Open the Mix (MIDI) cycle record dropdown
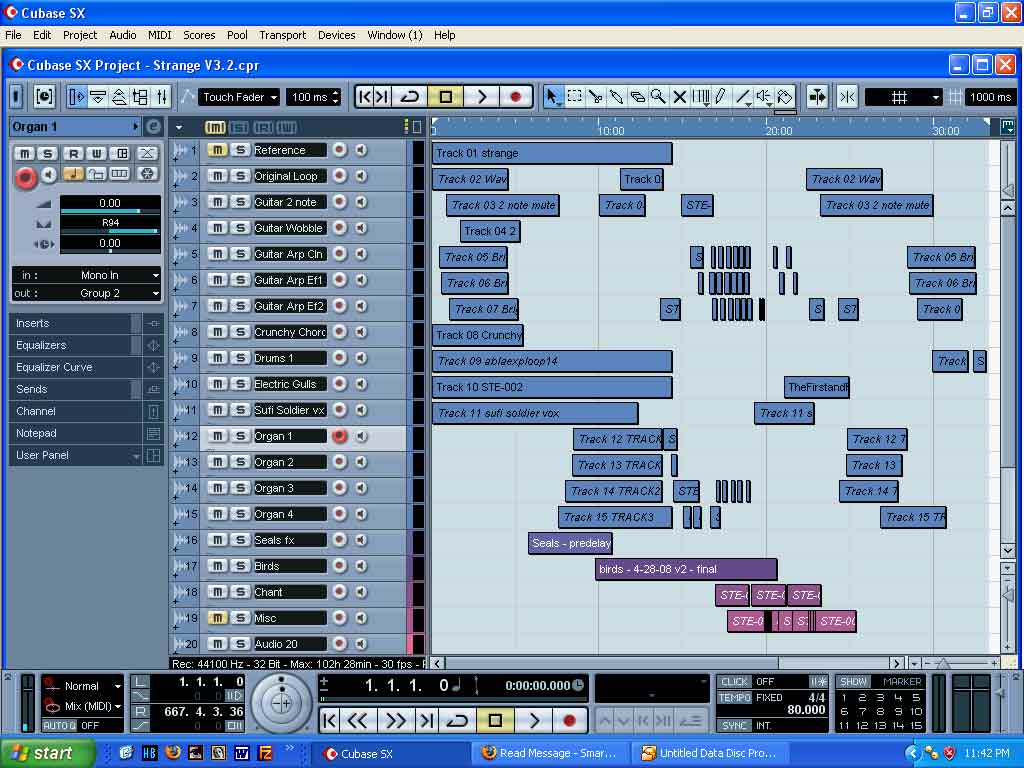Viewport: 1024px width, 768px height. pyautogui.click(x=82, y=706)
